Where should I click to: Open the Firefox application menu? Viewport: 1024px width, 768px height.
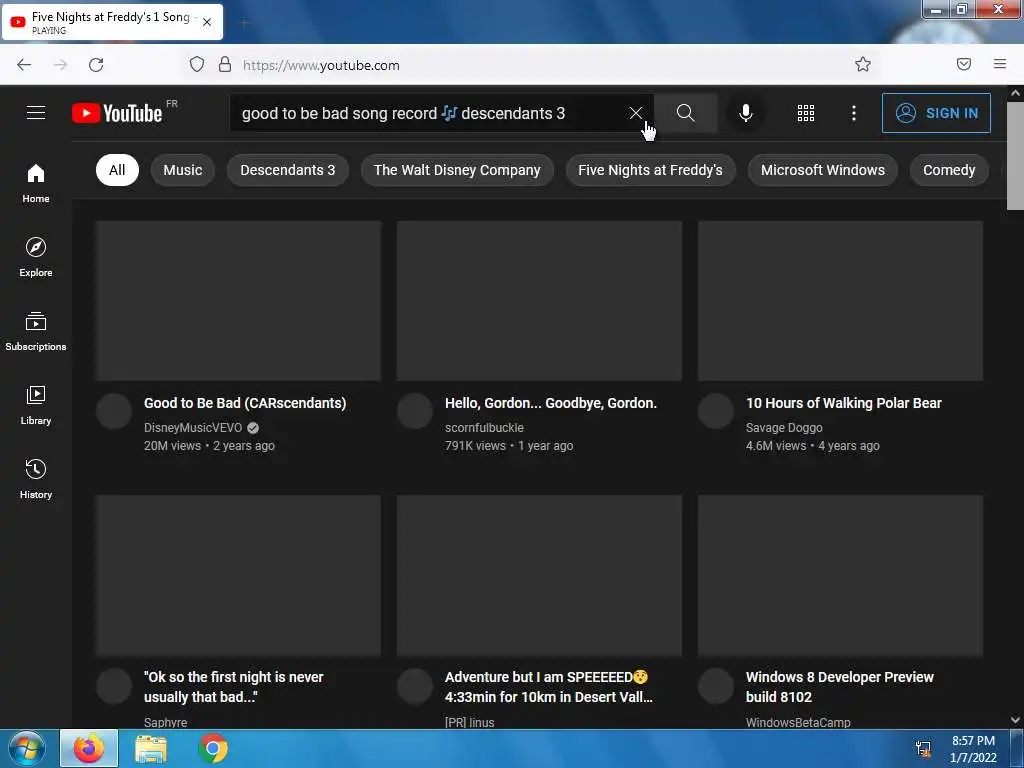1000,64
